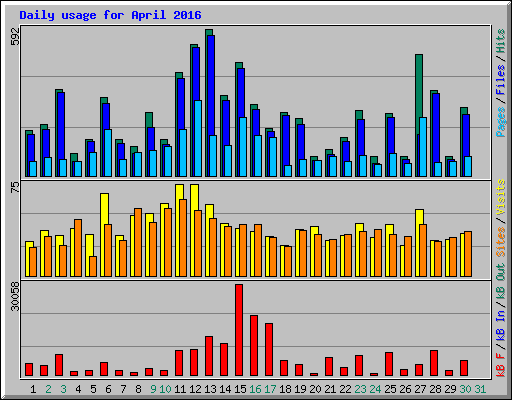Click day 11 on the x-axis
Viewport: 512px width, 400px height.
coord(180,389)
